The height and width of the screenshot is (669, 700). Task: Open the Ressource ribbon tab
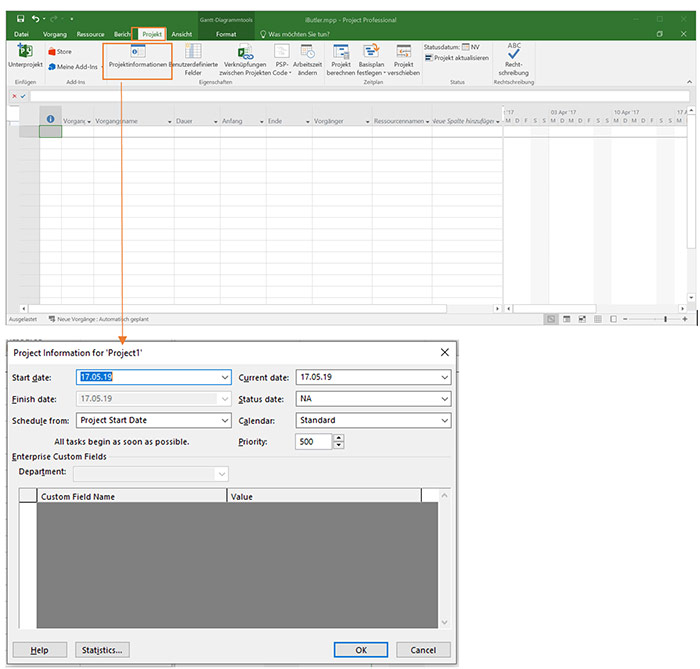coord(90,34)
